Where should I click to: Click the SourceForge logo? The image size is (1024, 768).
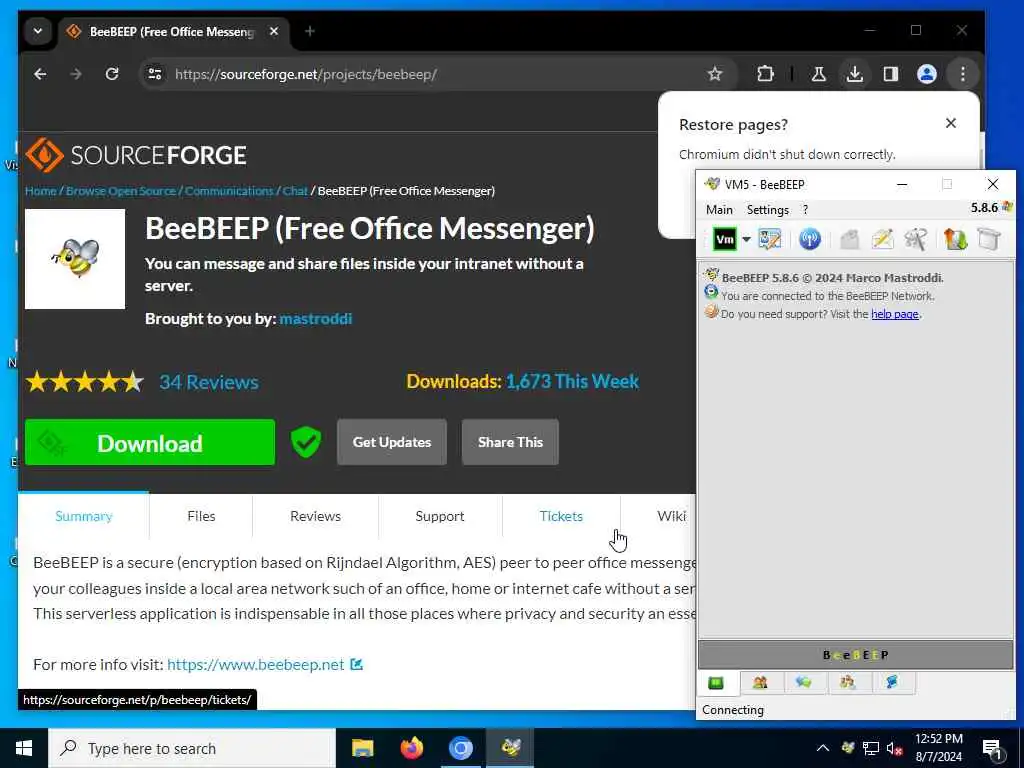click(136, 155)
